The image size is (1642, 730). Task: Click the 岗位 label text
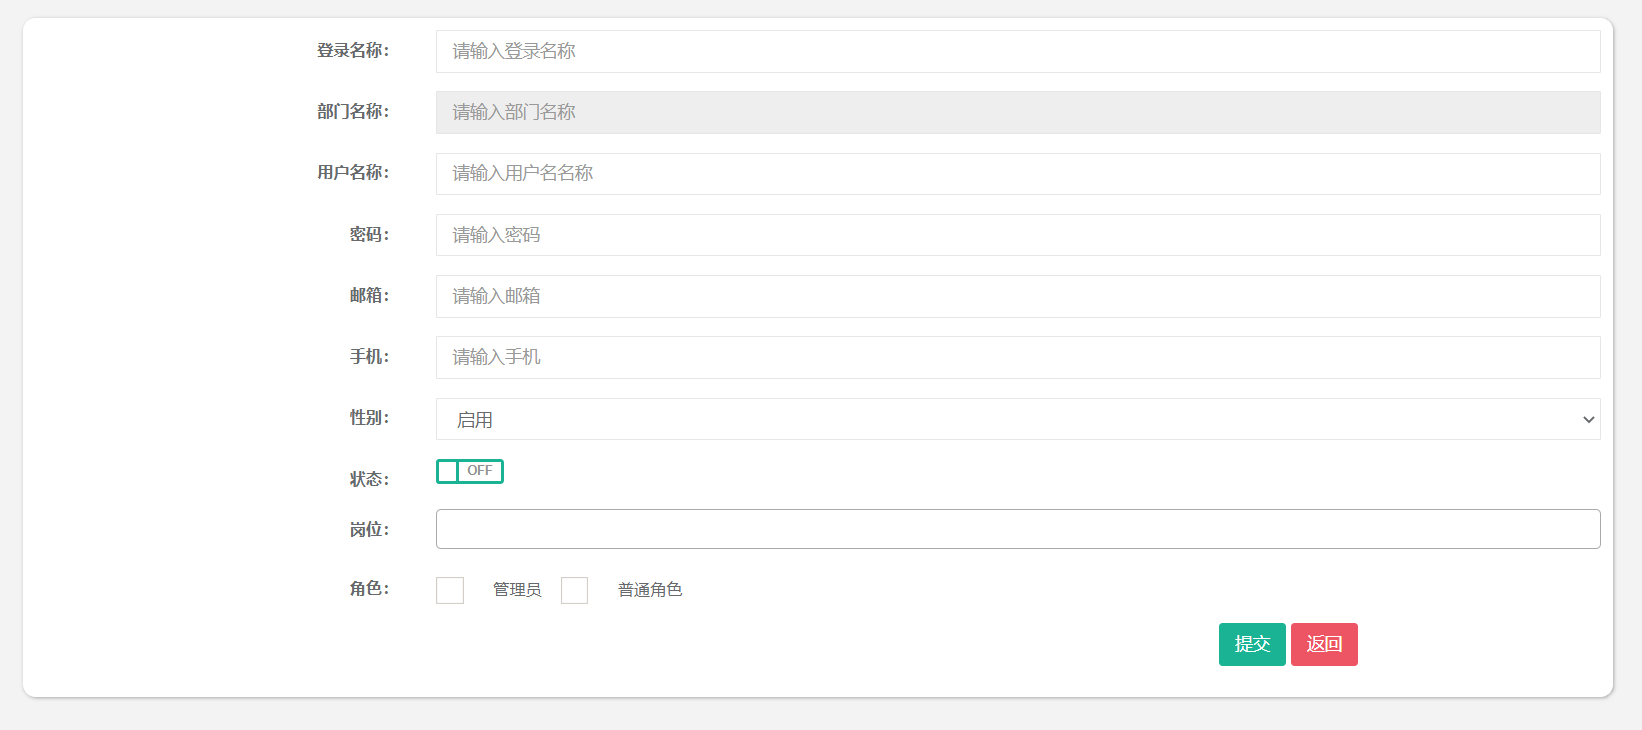click(369, 529)
